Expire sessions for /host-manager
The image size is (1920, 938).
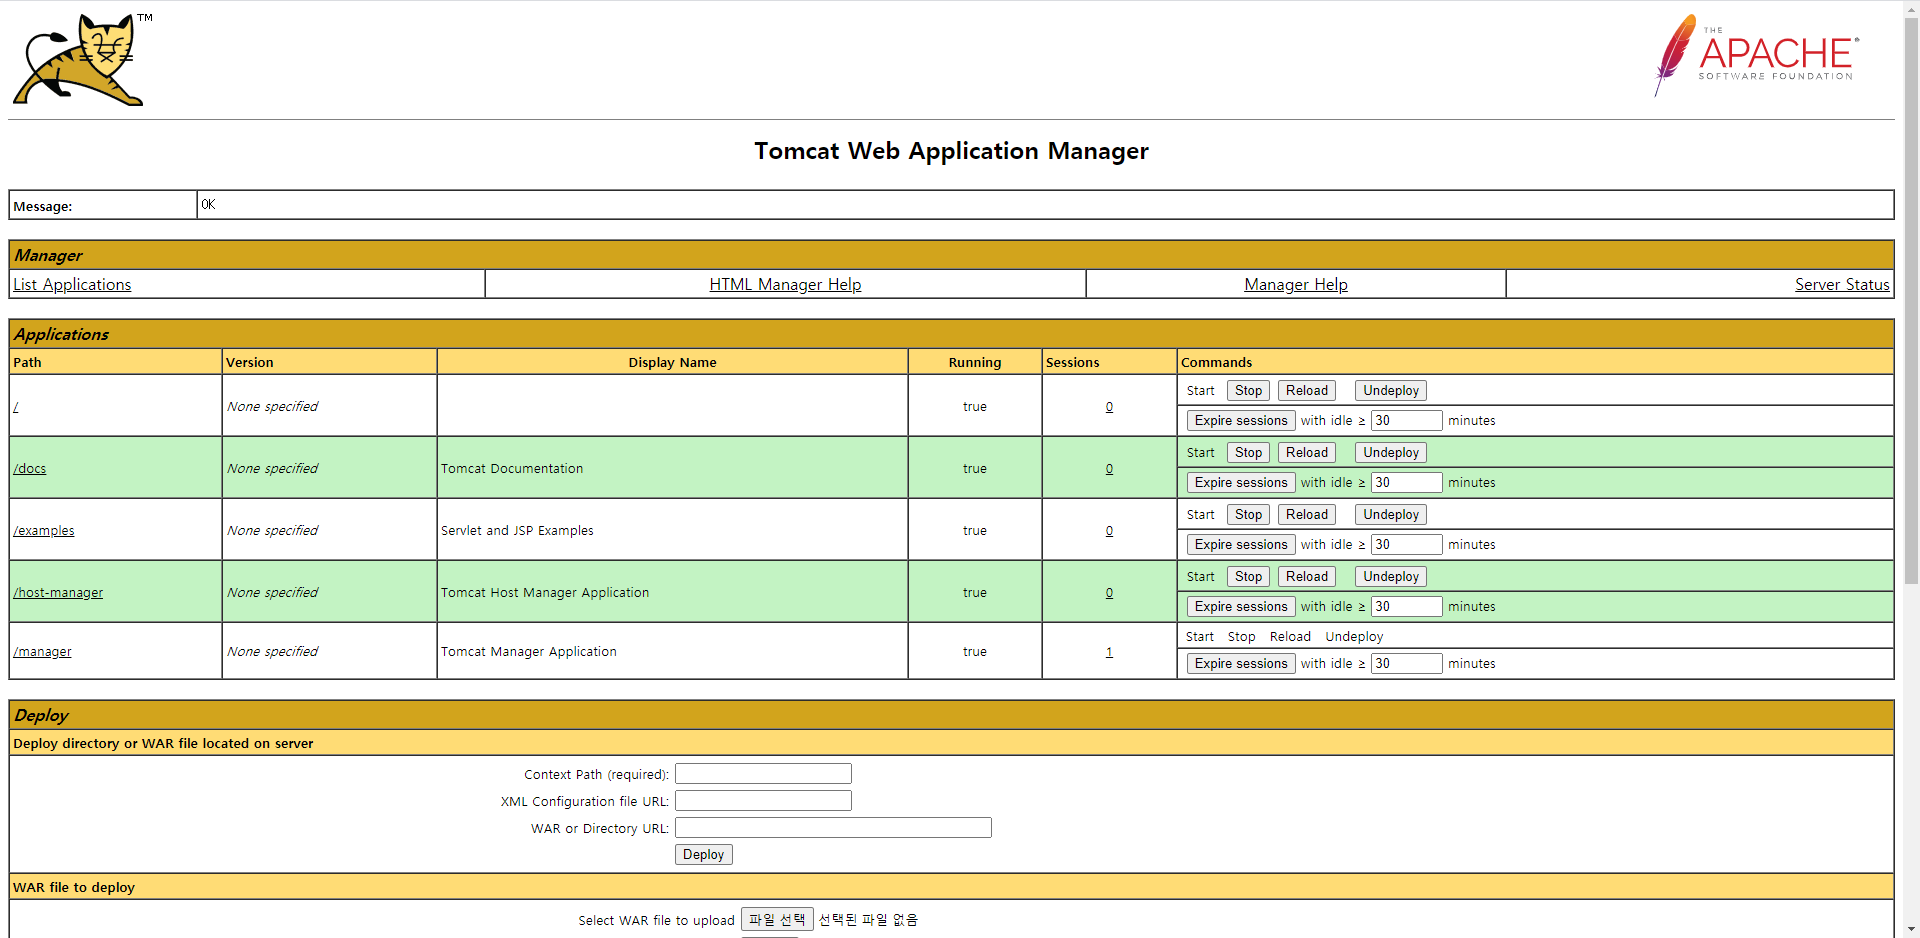click(1241, 607)
